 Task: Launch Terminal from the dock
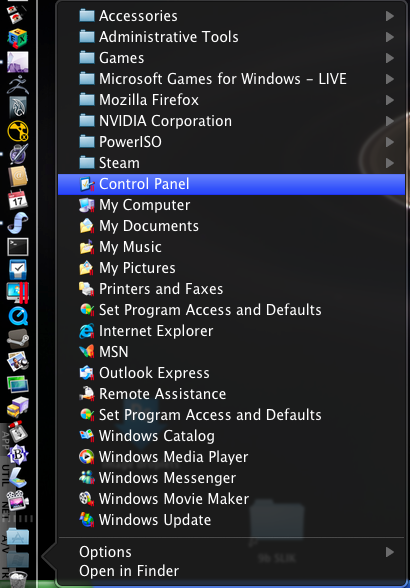coord(18,246)
